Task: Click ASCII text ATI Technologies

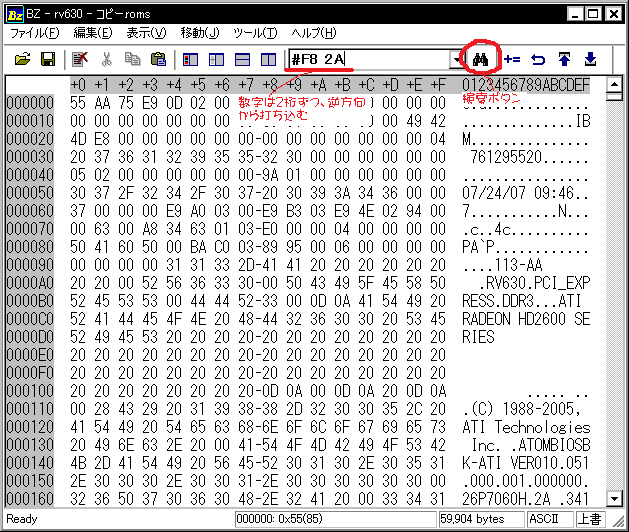Action: 526,427
